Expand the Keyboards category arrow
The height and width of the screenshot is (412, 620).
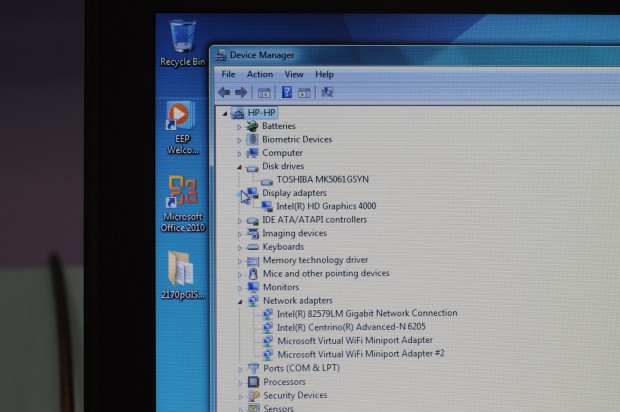(239, 248)
